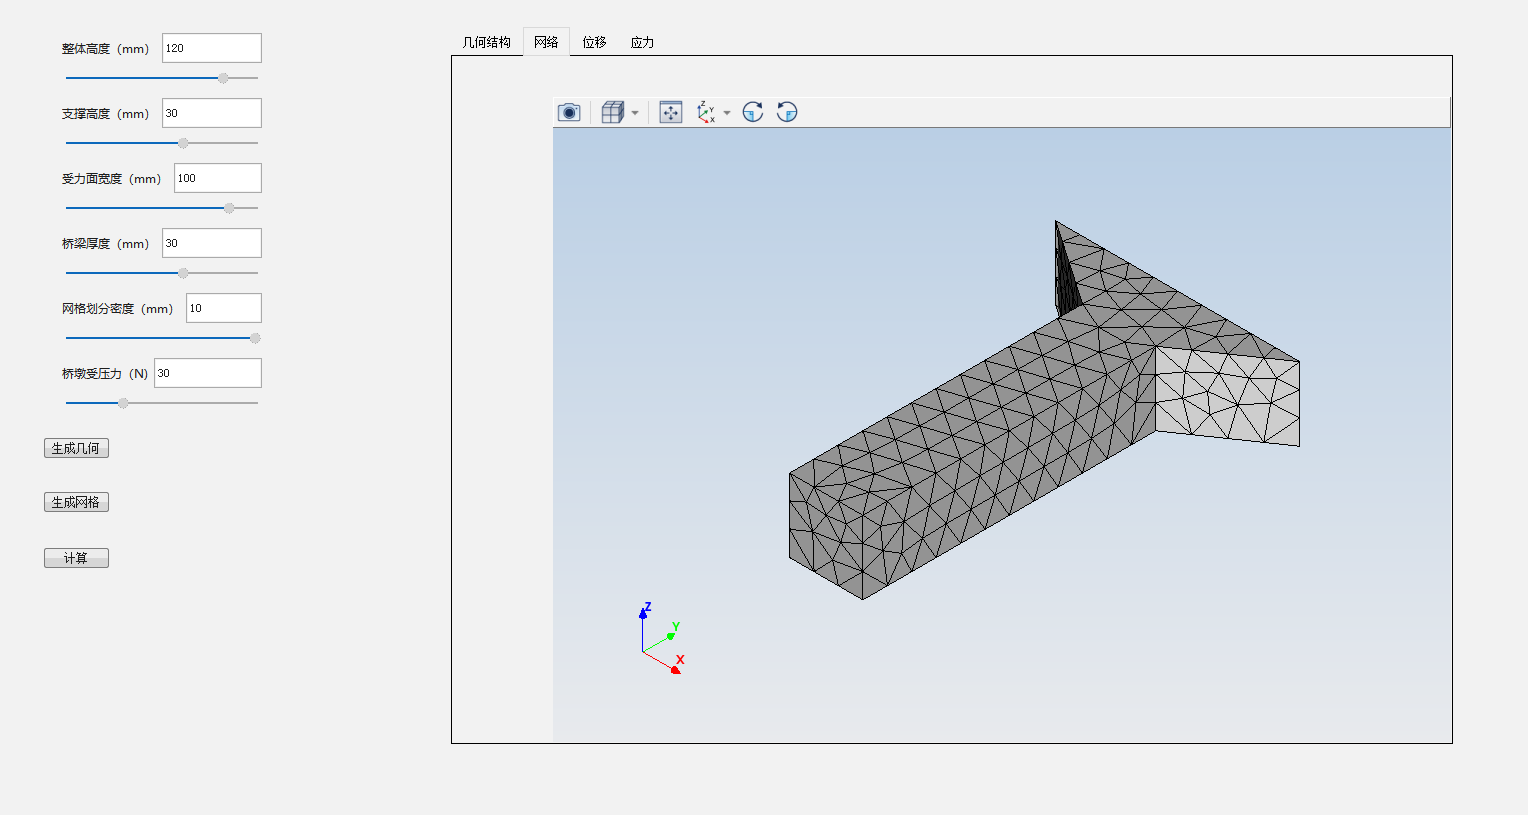Select the 网格 tab

[546, 42]
